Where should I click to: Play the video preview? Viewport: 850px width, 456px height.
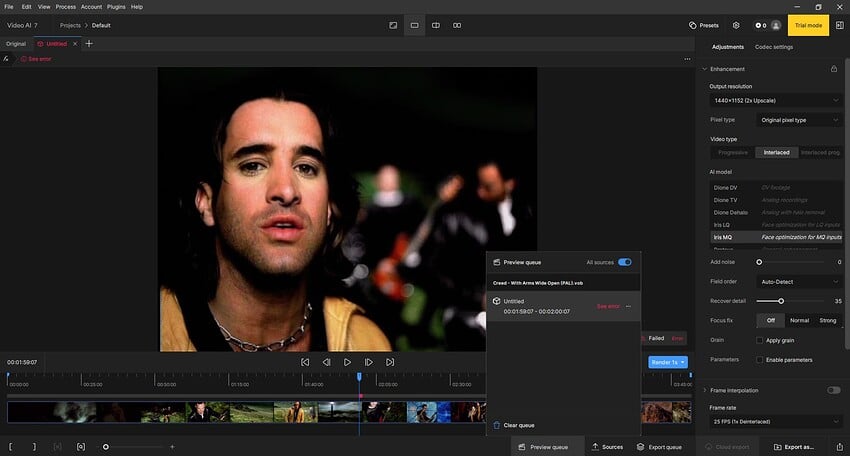pyautogui.click(x=347, y=362)
